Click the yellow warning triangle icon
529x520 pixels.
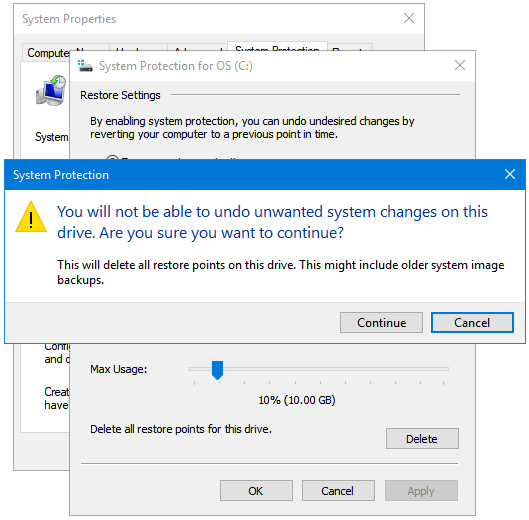31,217
